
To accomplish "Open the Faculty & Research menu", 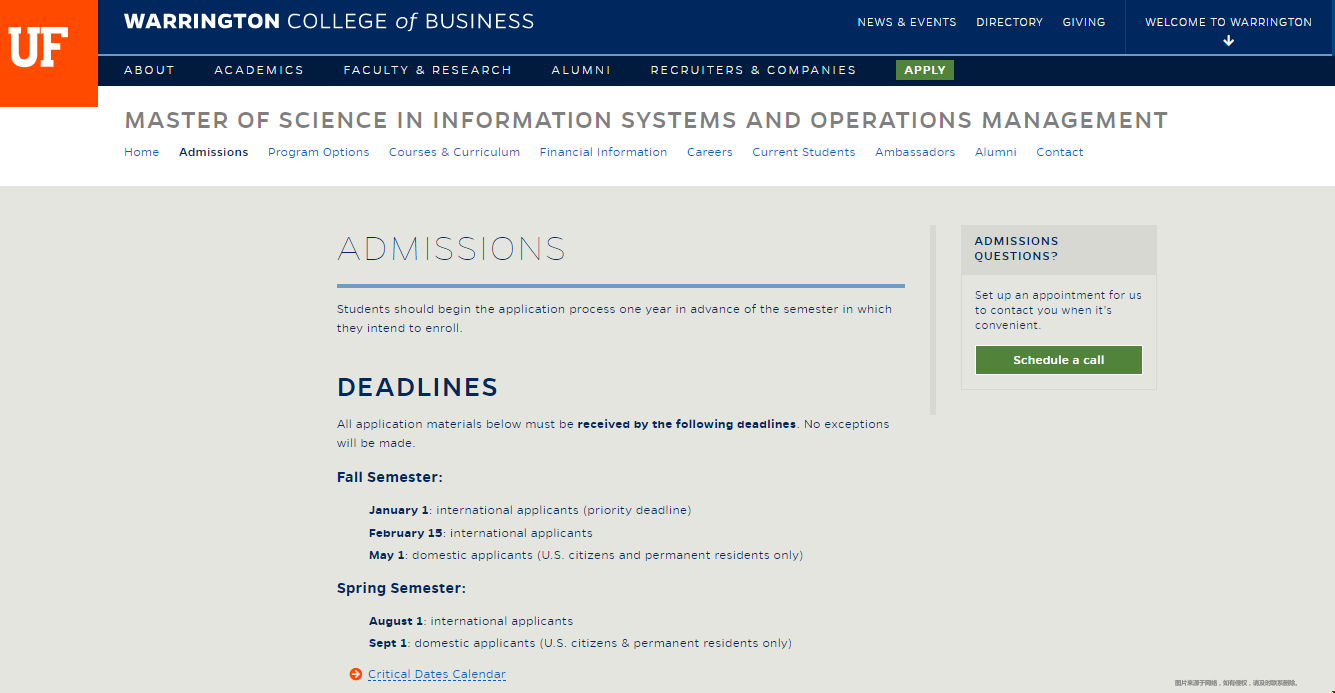I will (x=427, y=70).
